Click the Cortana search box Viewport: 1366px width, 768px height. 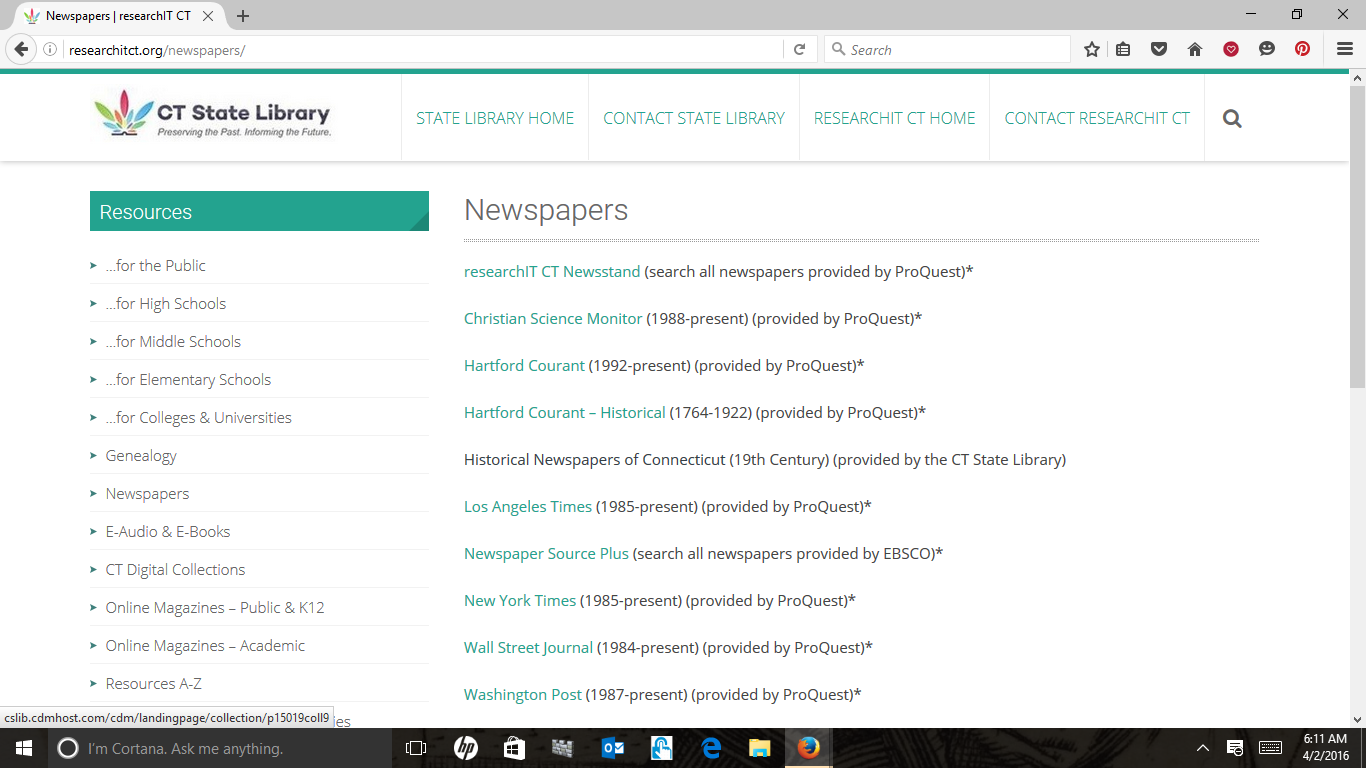click(x=220, y=748)
